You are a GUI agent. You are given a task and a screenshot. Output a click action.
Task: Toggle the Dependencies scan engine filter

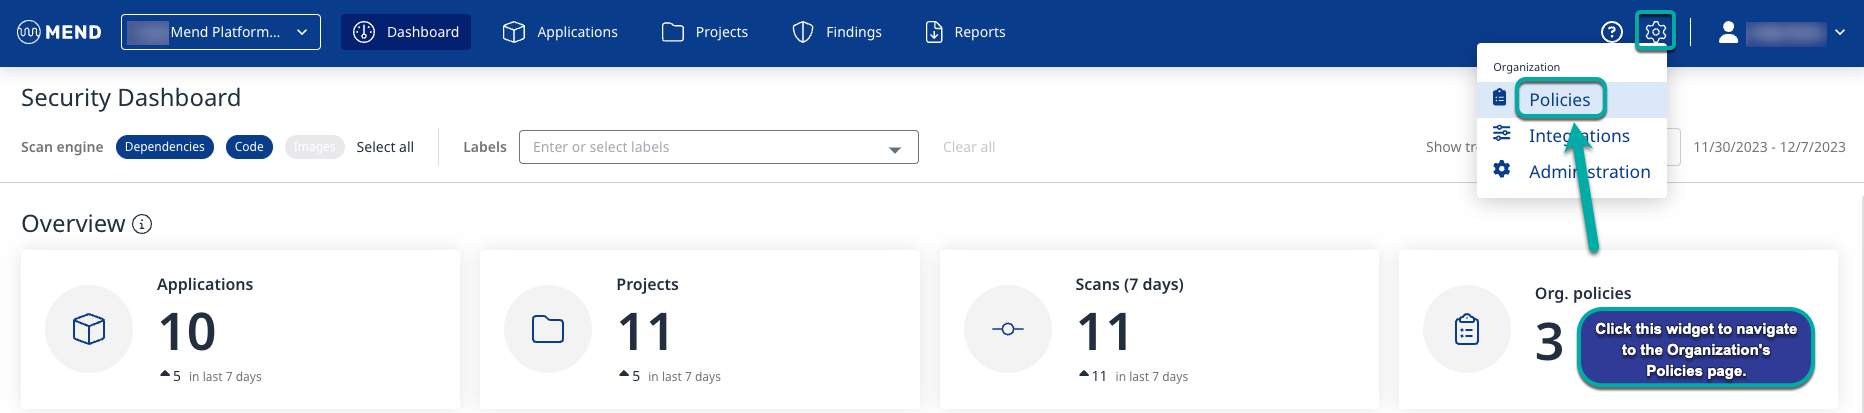click(165, 147)
